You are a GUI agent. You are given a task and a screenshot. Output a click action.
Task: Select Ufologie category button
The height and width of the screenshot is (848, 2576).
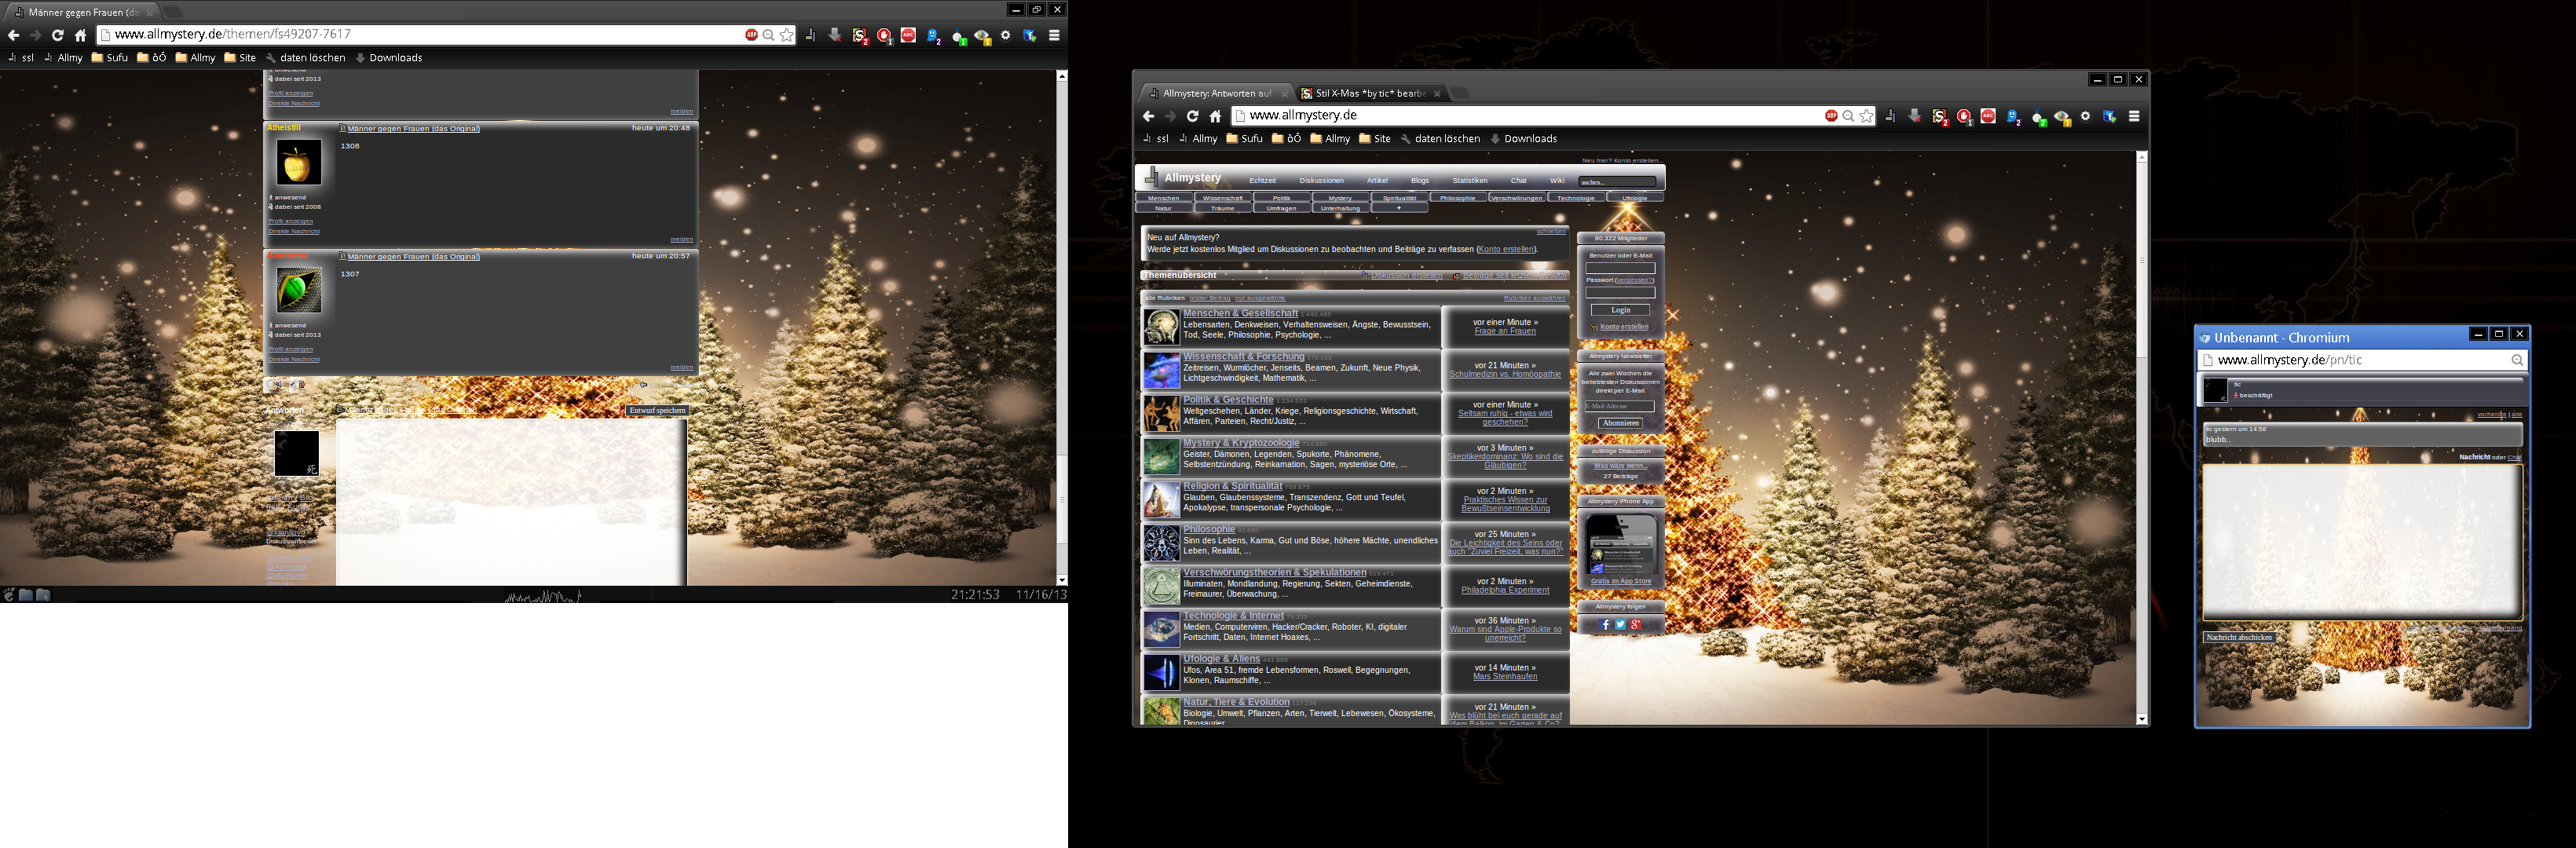(1635, 198)
